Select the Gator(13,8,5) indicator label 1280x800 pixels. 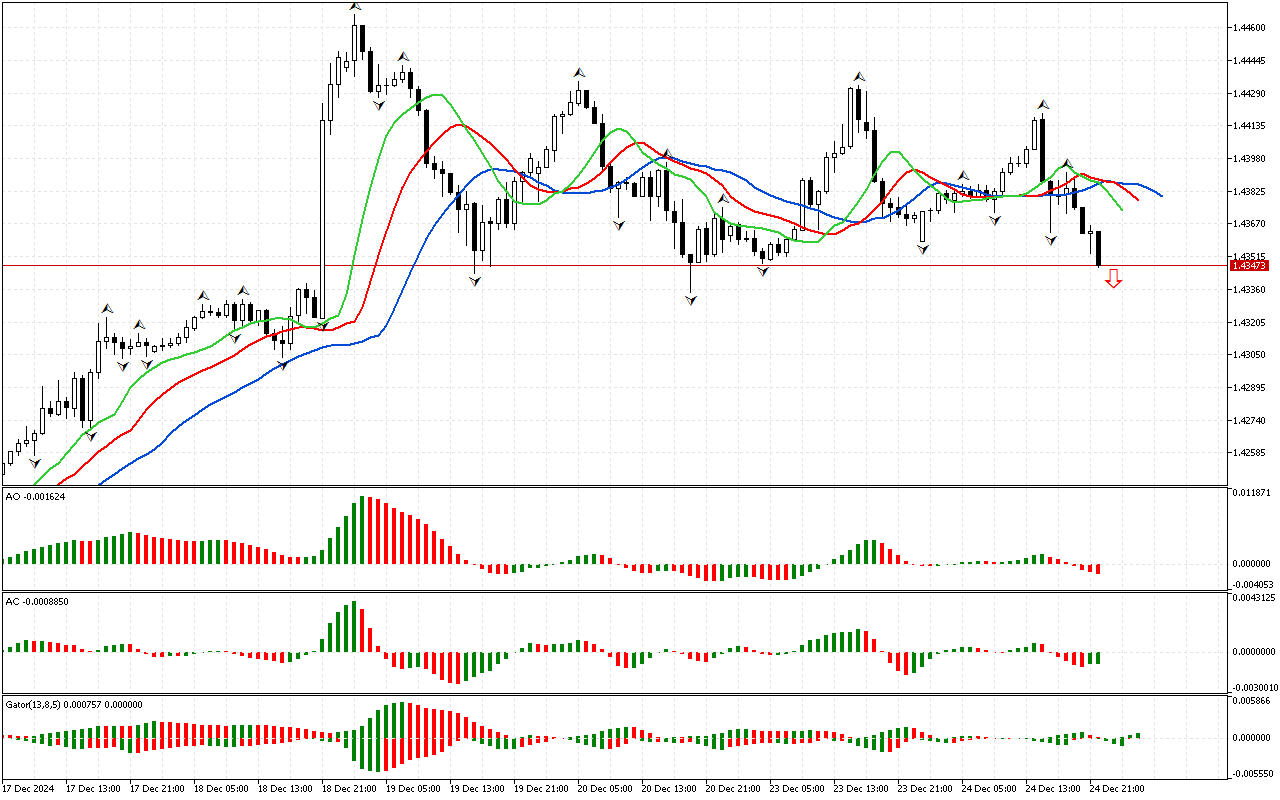(x=74, y=704)
